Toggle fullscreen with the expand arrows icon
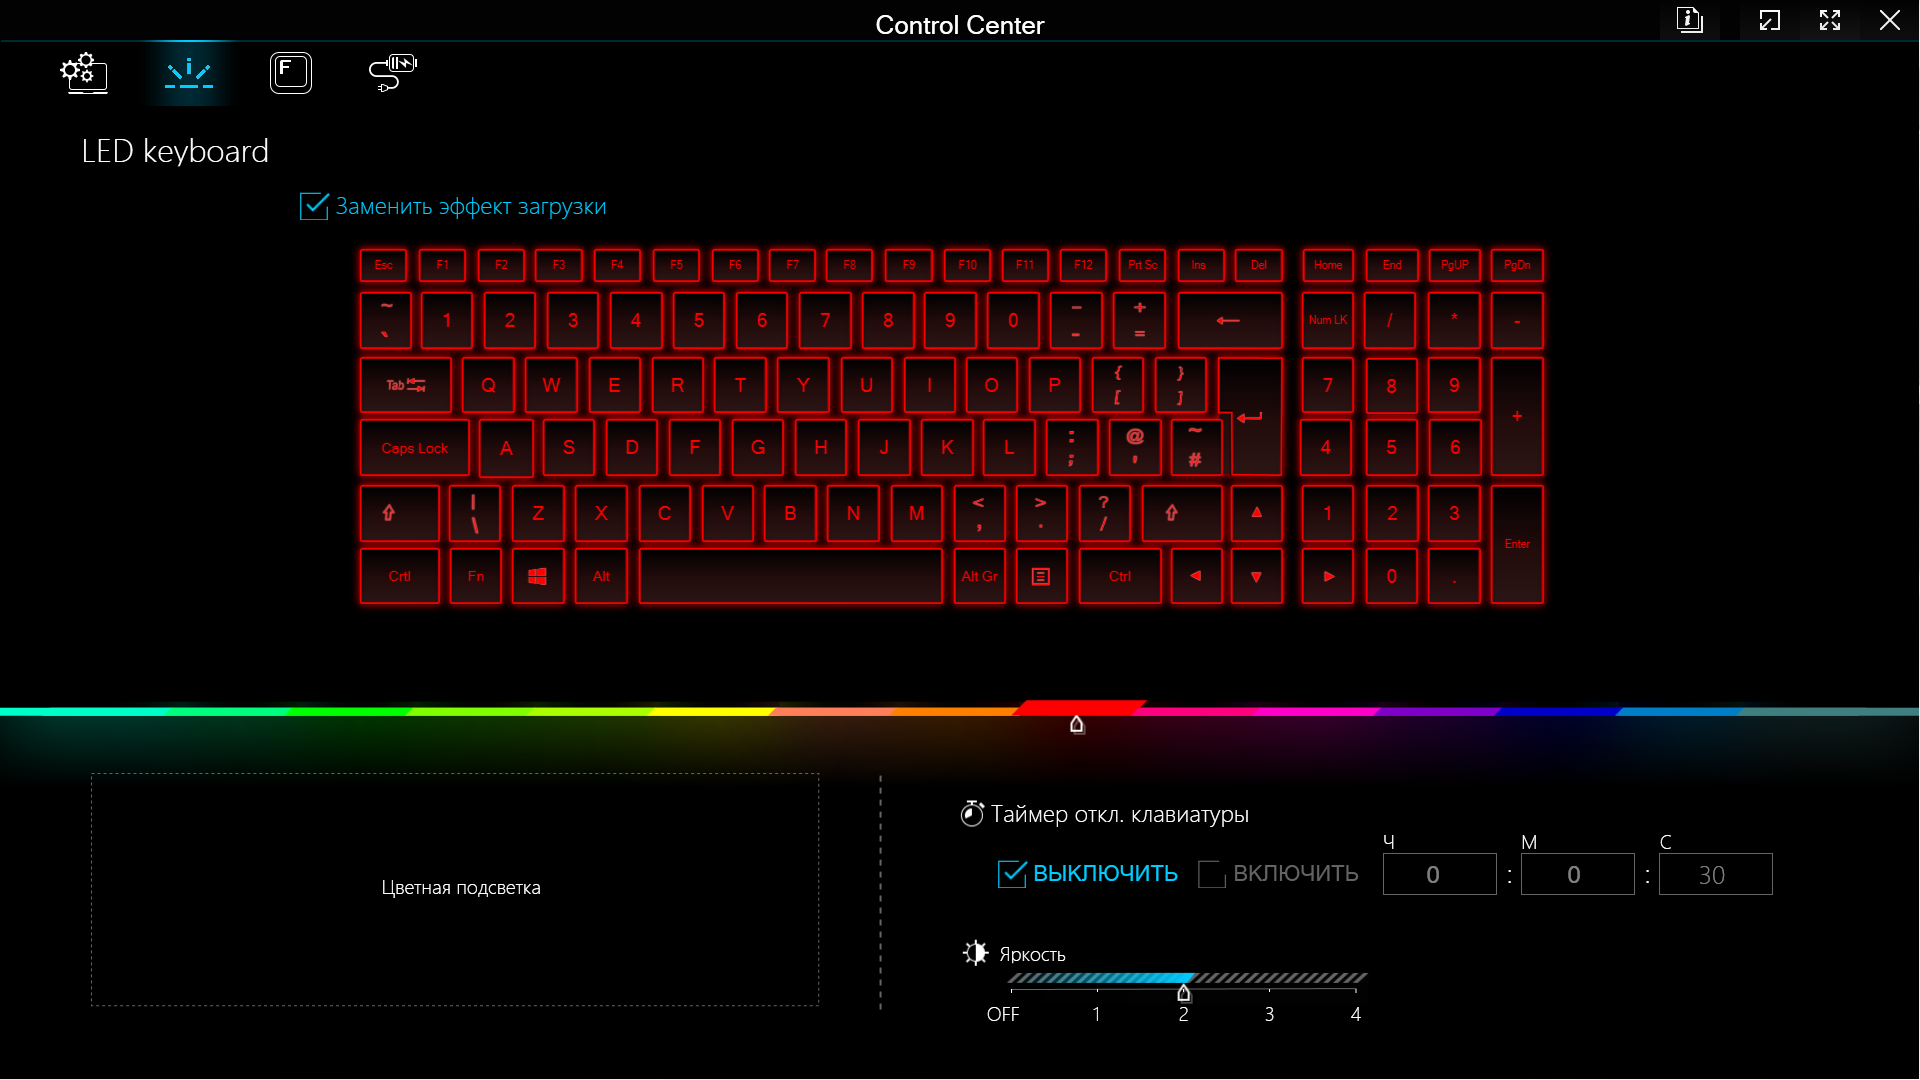Viewport: 1920px width, 1080px height. 1830,20
